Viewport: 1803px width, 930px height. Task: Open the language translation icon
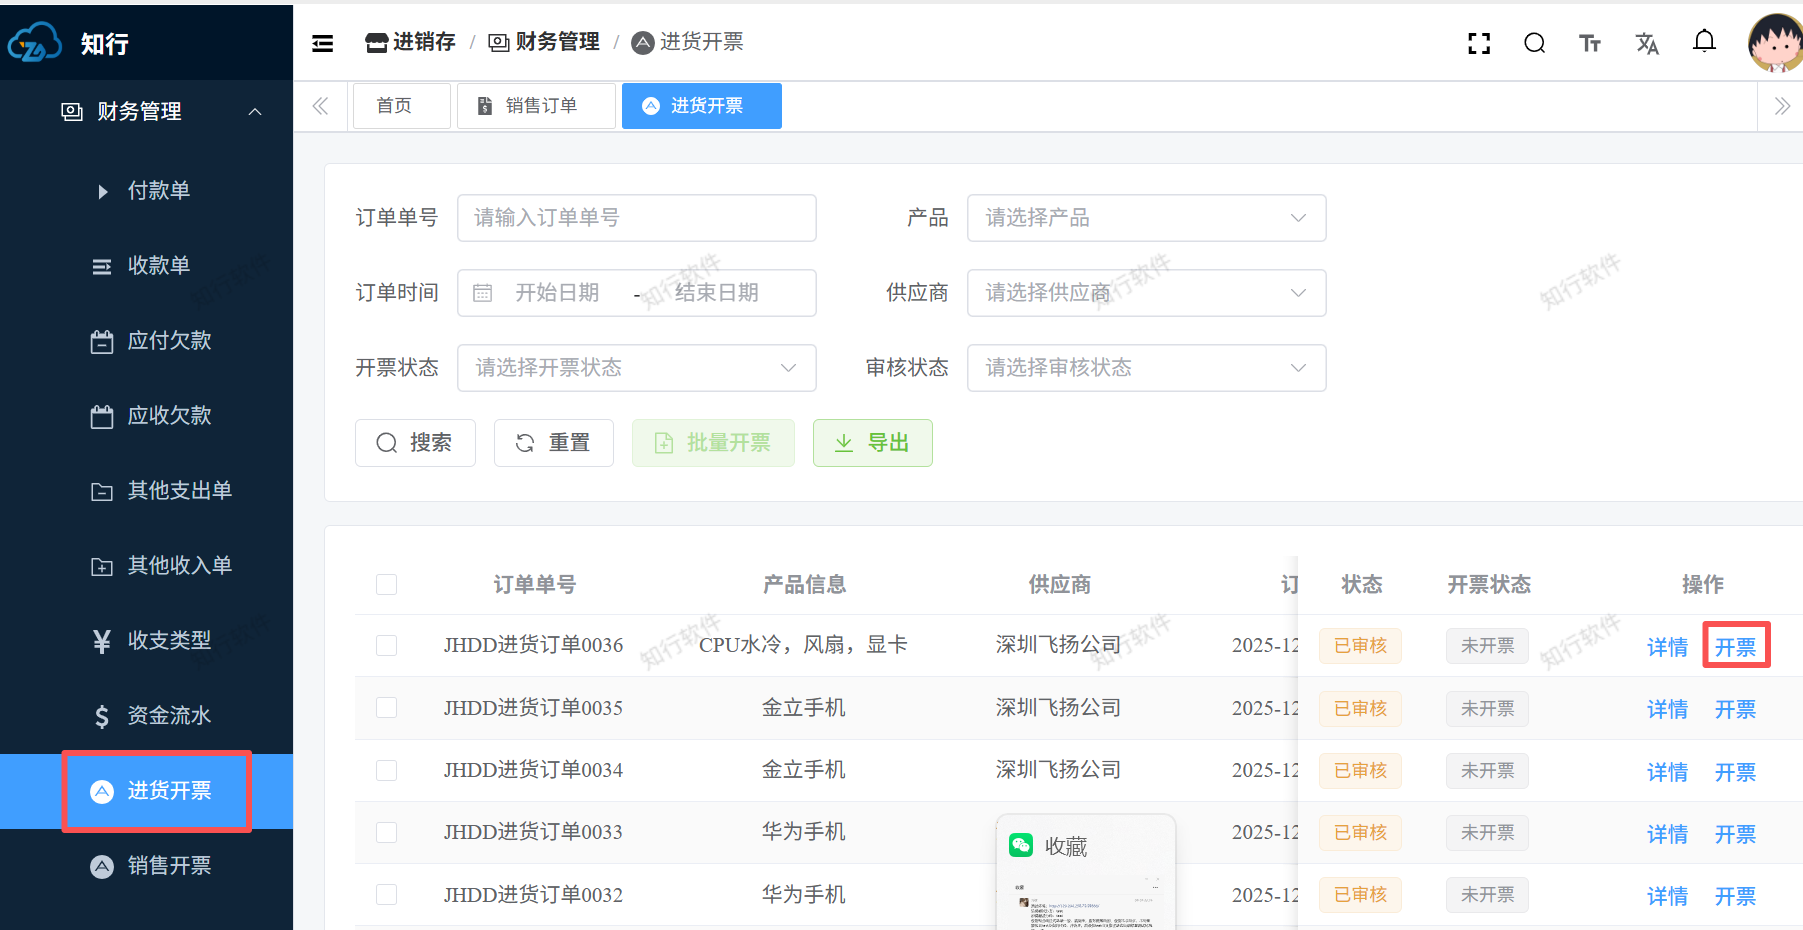1647,43
